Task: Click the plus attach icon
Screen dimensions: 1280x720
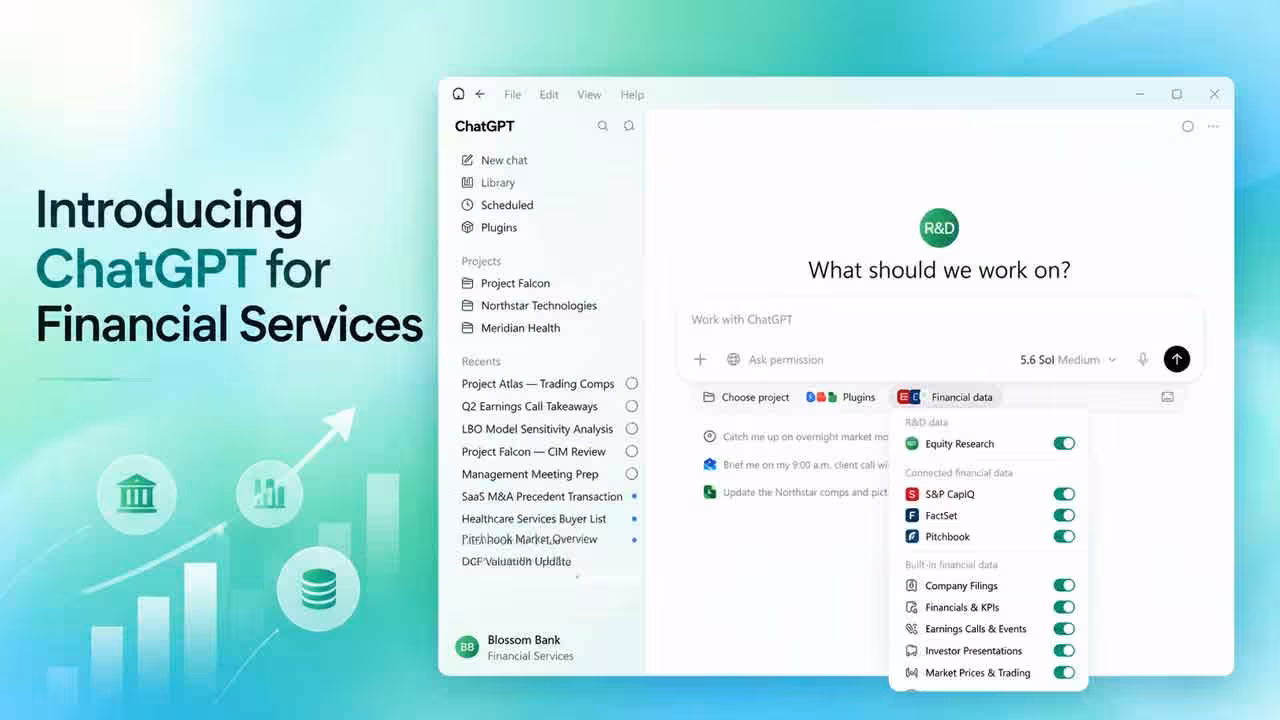Action: click(x=700, y=359)
